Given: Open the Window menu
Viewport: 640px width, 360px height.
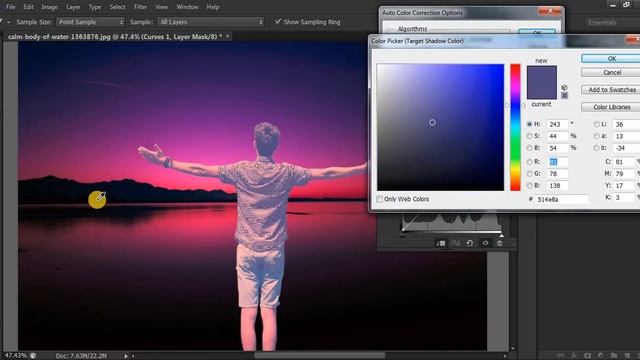Looking at the screenshot, I should pyautogui.click(x=187, y=7).
